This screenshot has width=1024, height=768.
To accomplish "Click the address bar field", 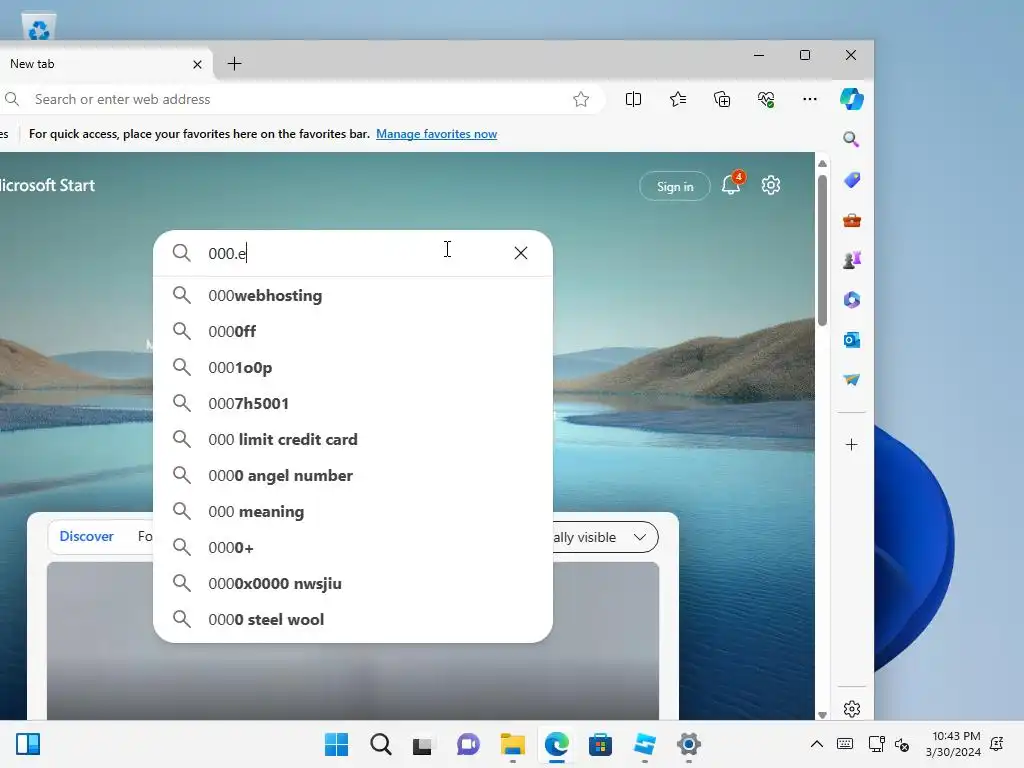I will [300, 99].
